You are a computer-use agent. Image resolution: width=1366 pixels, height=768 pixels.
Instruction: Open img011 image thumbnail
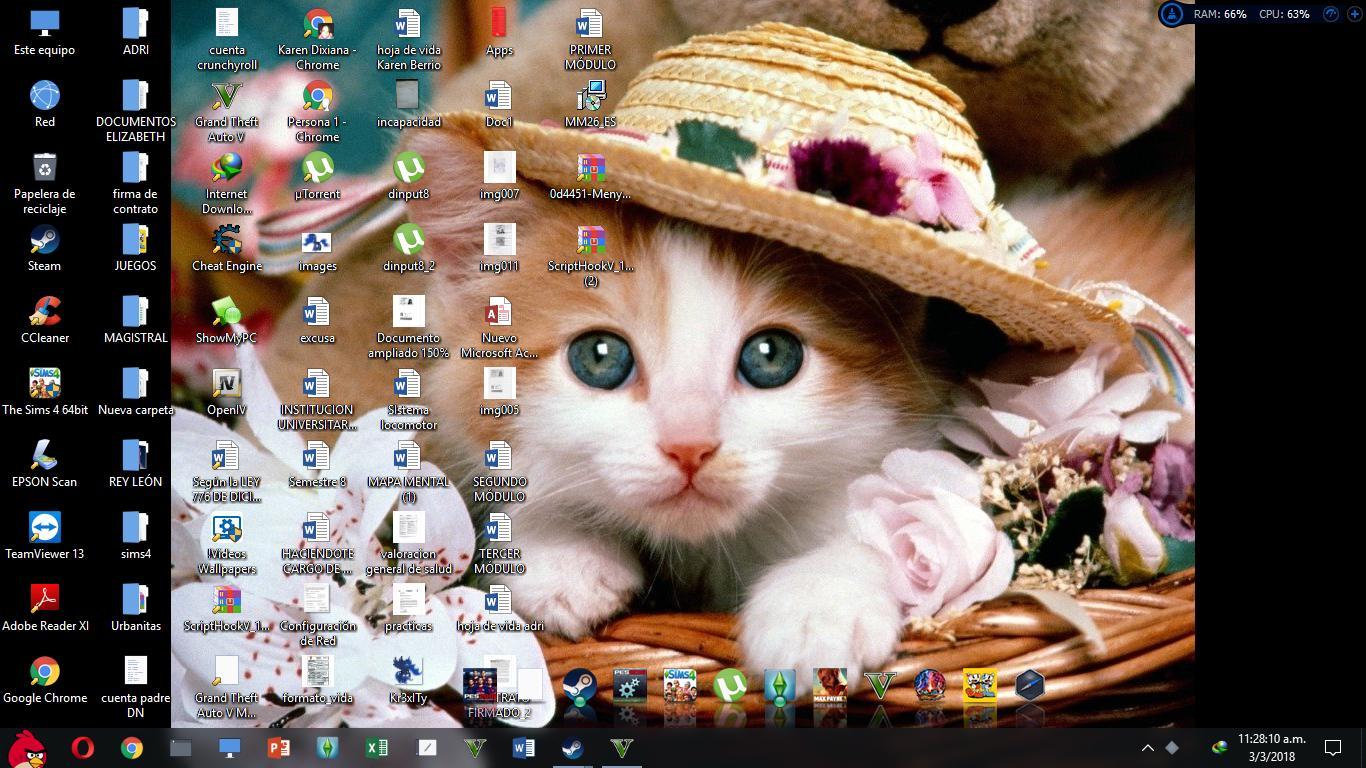[499, 247]
